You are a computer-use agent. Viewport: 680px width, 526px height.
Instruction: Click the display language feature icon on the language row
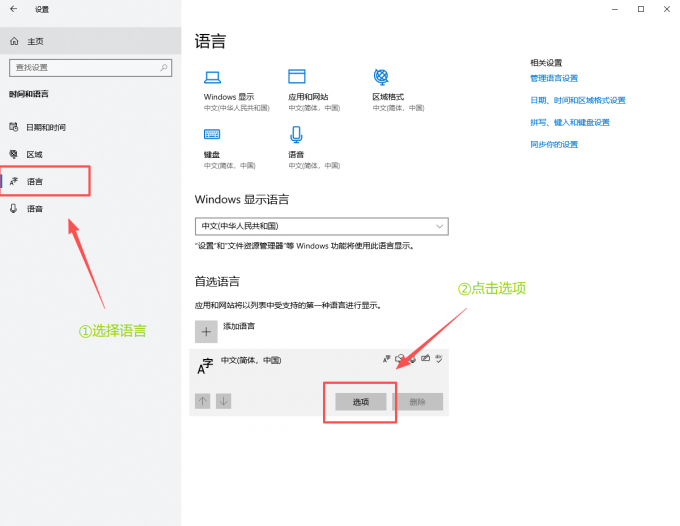[386, 359]
